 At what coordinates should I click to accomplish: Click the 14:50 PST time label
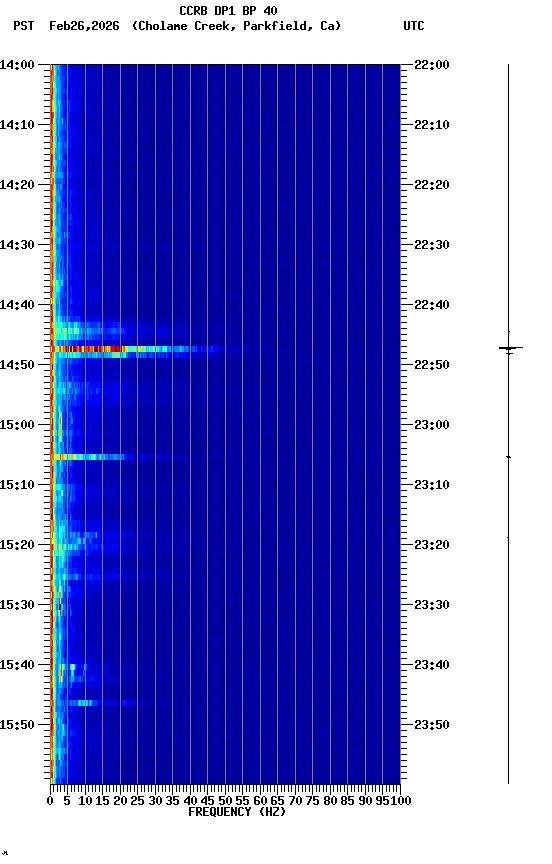tap(17, 365)
